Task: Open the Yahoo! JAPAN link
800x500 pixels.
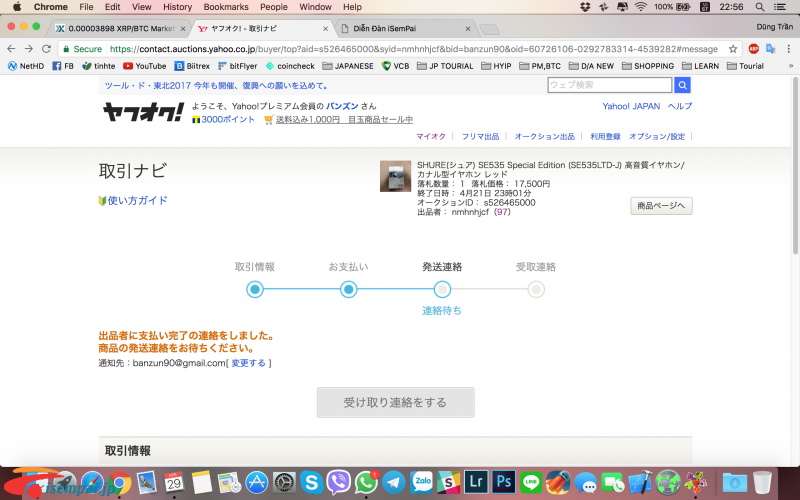Action: (631, 106)
